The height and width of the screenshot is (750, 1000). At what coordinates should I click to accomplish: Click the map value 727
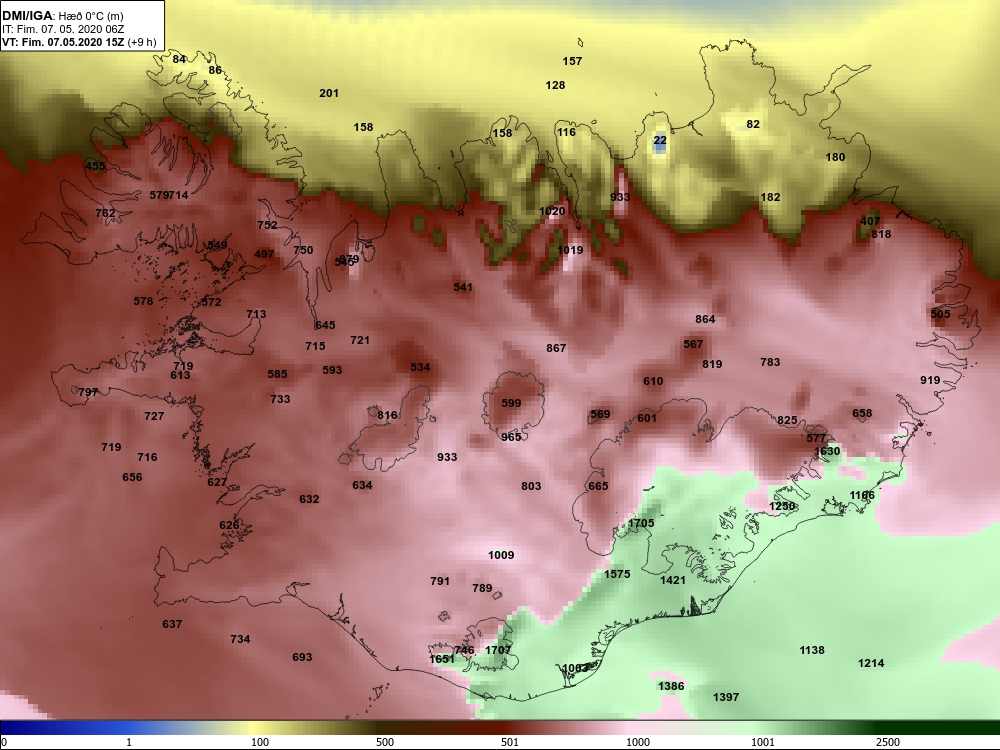tap(154, 416)
